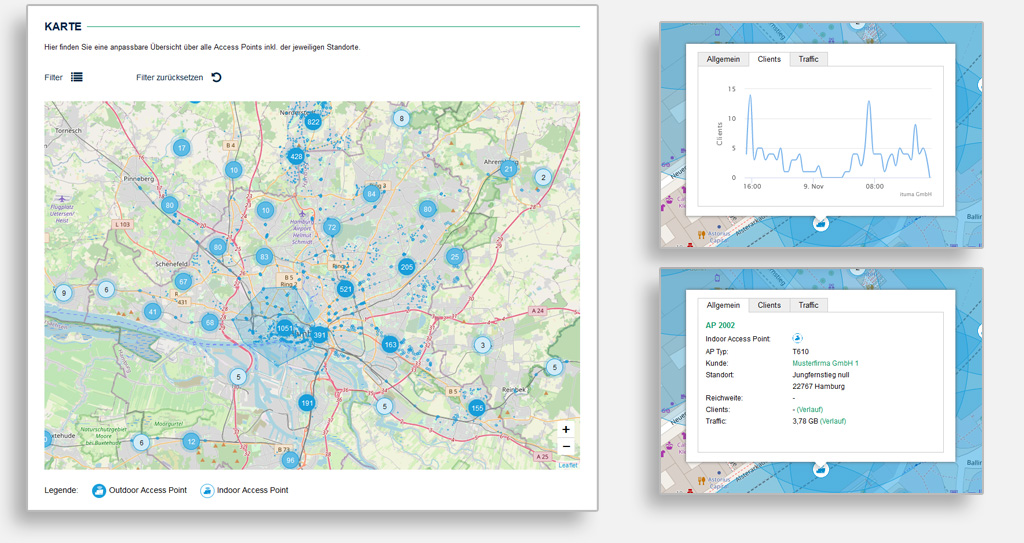This screenshot has width=1024, height=543.
Task: Zoom out with the map minus button
Action: (x=566, y=447)
